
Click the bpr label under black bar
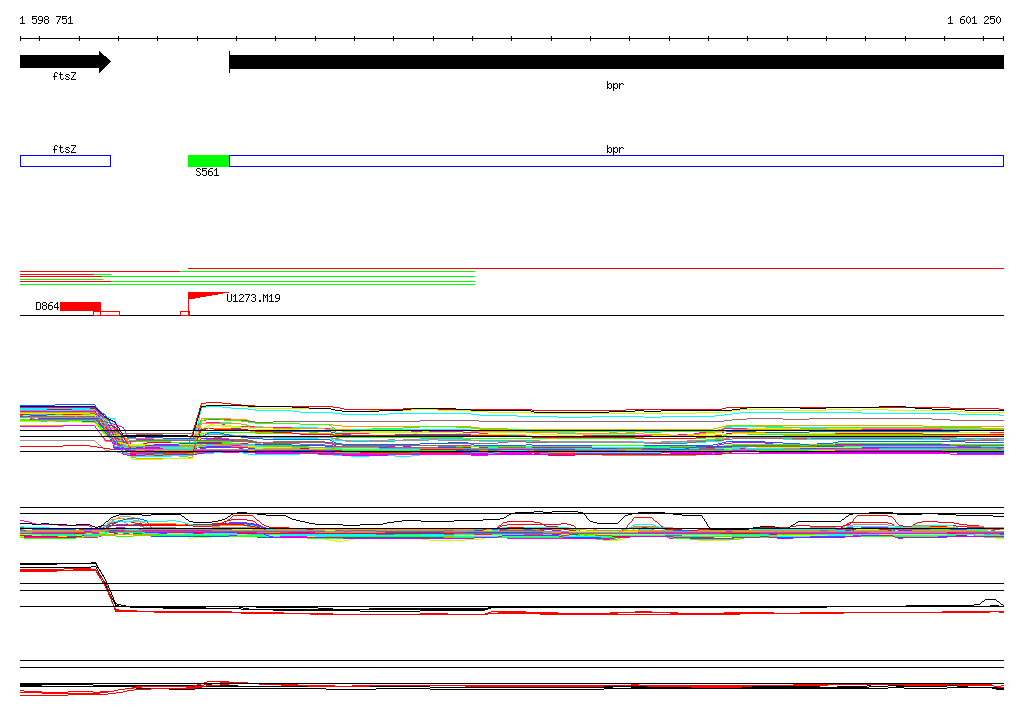(x=615, y=86)
